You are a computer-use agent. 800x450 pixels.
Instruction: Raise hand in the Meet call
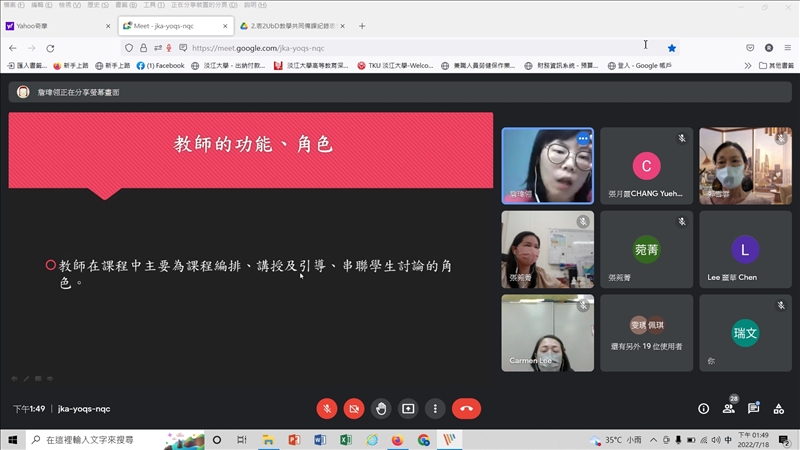380,408
